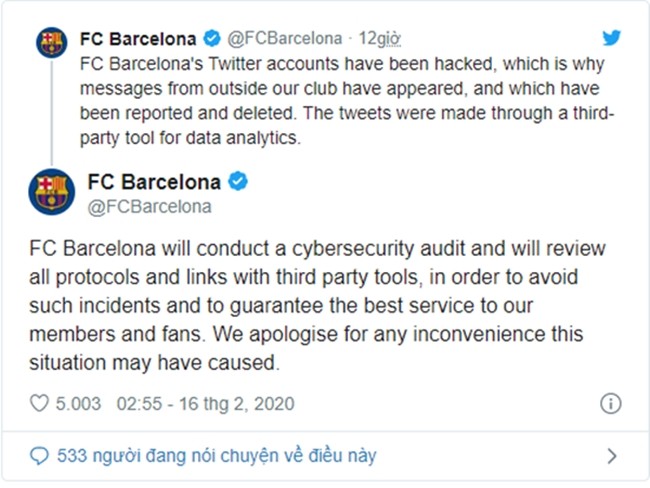Click the large FC Barcelona crest avatar
The height and width of the screenshot is (488, 650).
pyautogui.click(x=51, y=191)
